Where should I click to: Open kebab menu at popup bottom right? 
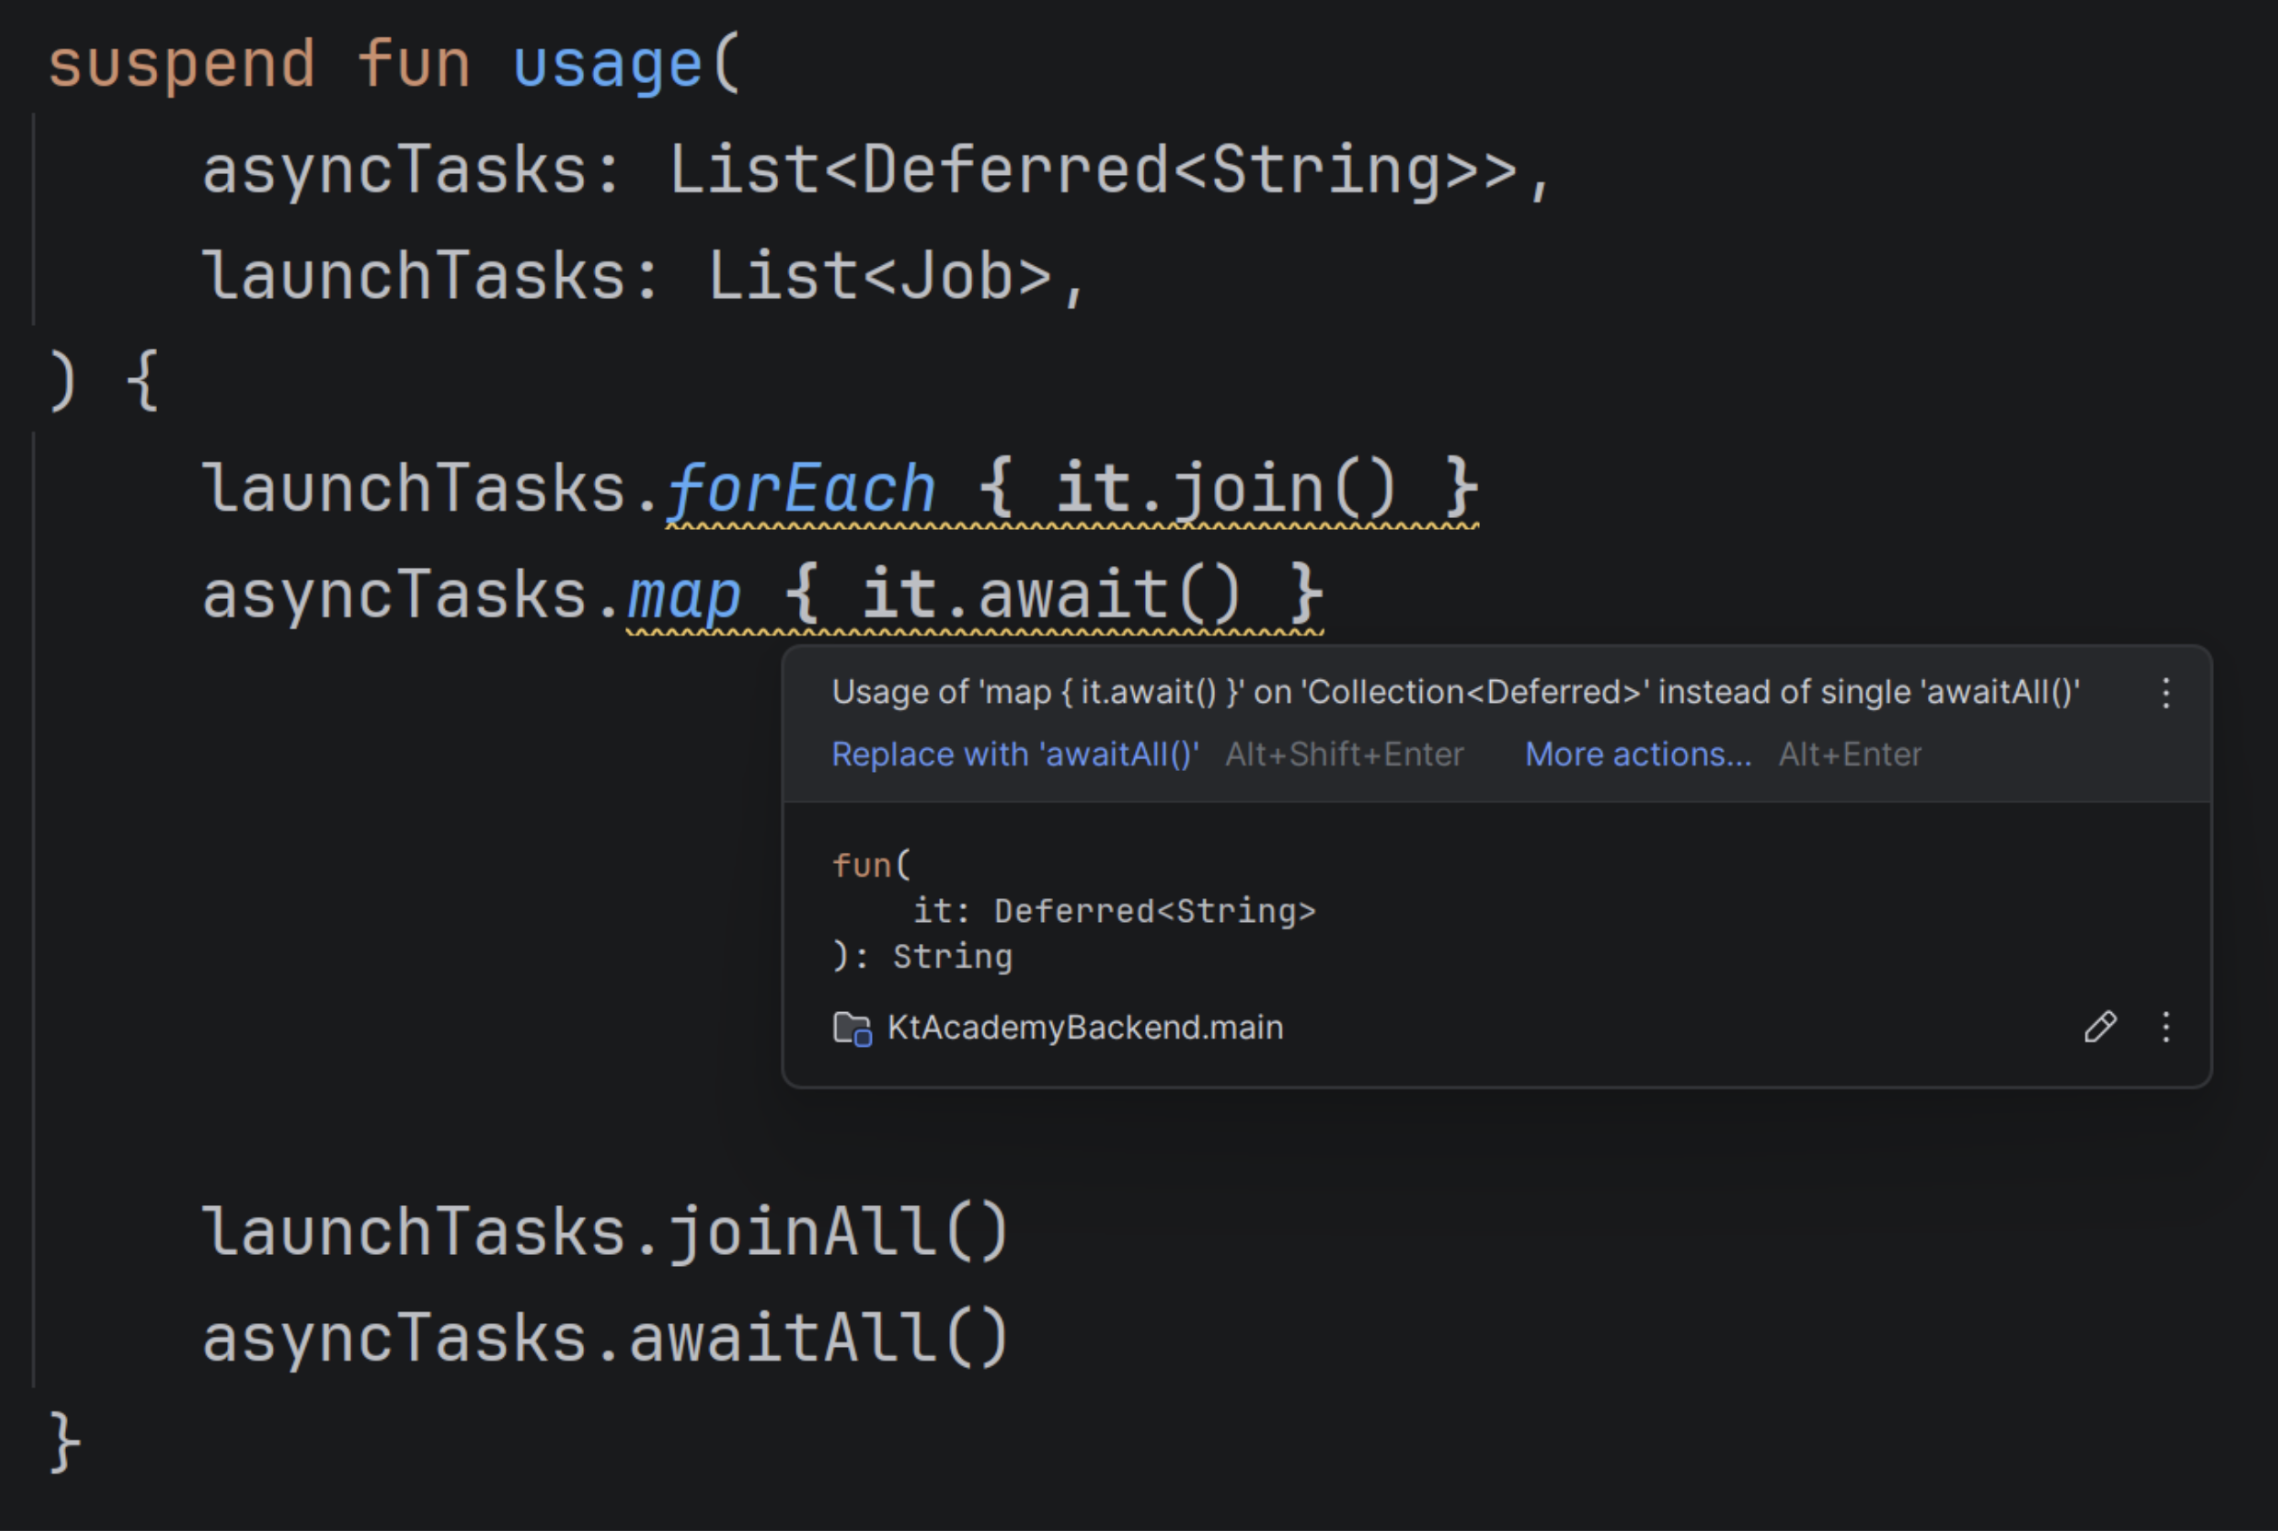(x=2165, y=1027)
